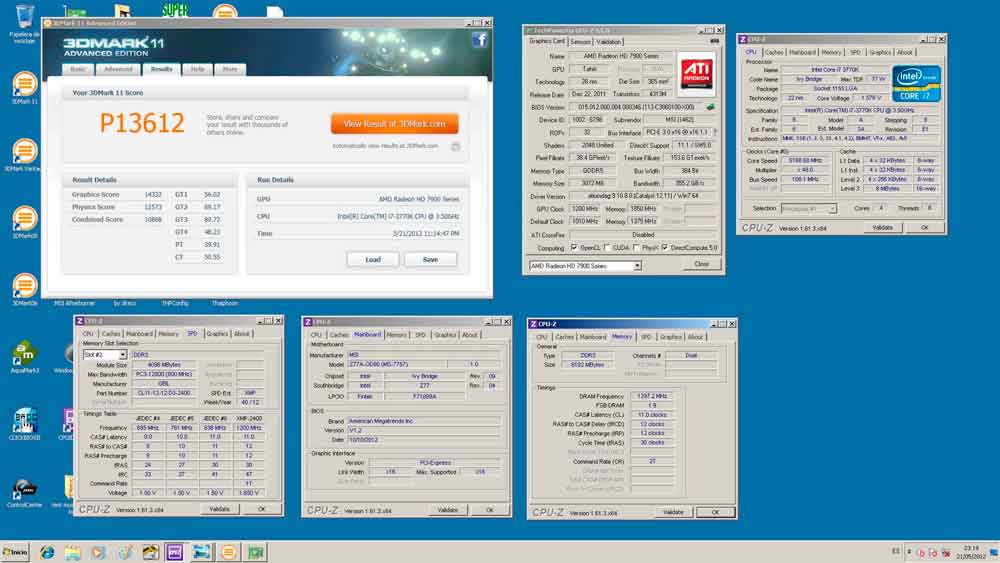Toggle the DirectCompute 5.0 checkbox
The height and width of the screenshot is (563, 1000).
click(x=665, y=247)
